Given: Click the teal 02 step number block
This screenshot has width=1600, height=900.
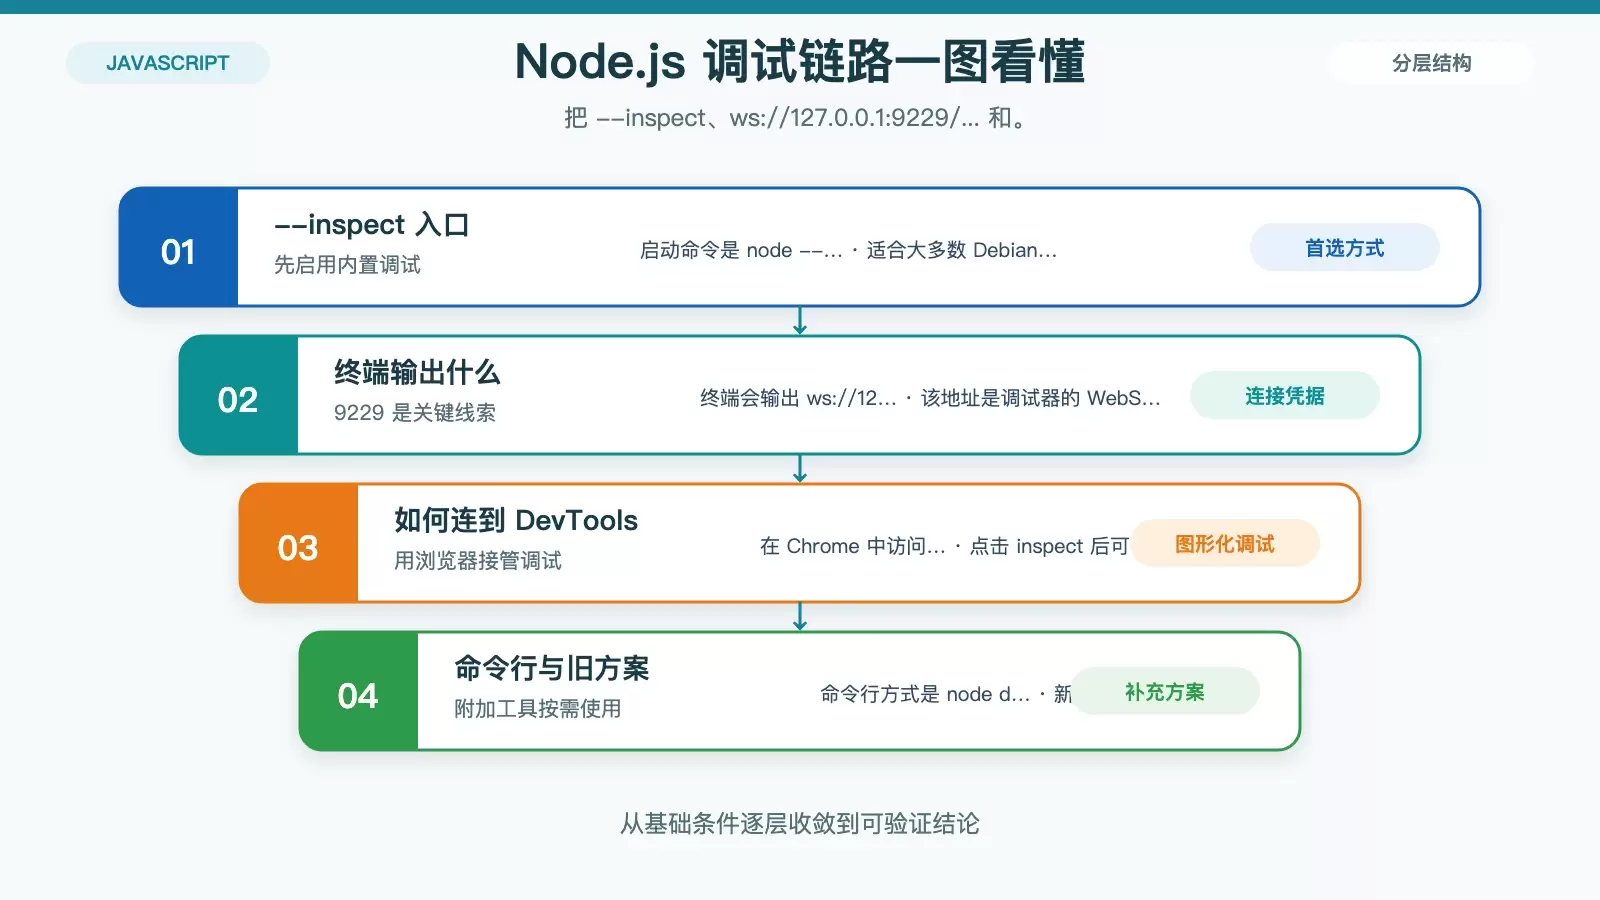Looking at the screenshot, I should coord(238,396).
